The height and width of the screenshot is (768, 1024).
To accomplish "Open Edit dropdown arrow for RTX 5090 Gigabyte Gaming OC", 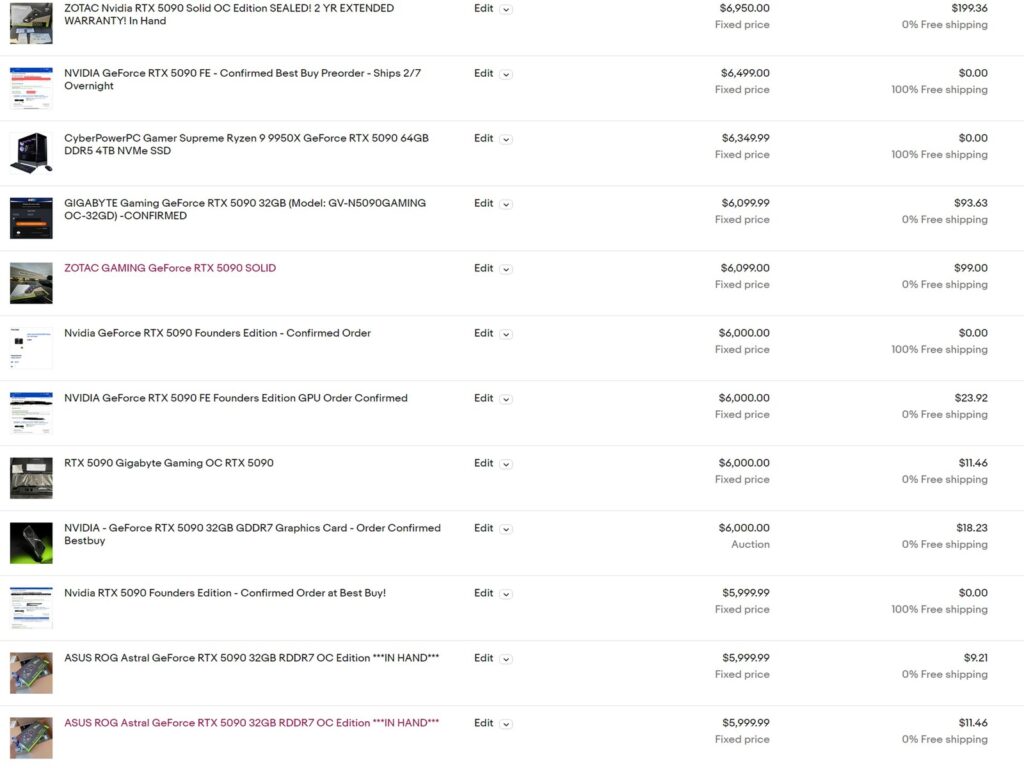I will [x=506, y=464].
